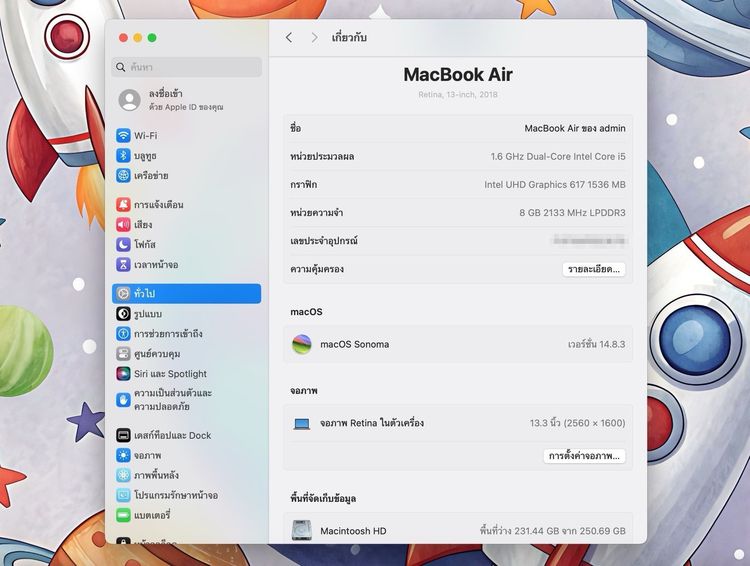Screen dimensions: 750x566
Task: Open Sound (เสียง) speaker icon
Action: (123, 224)
